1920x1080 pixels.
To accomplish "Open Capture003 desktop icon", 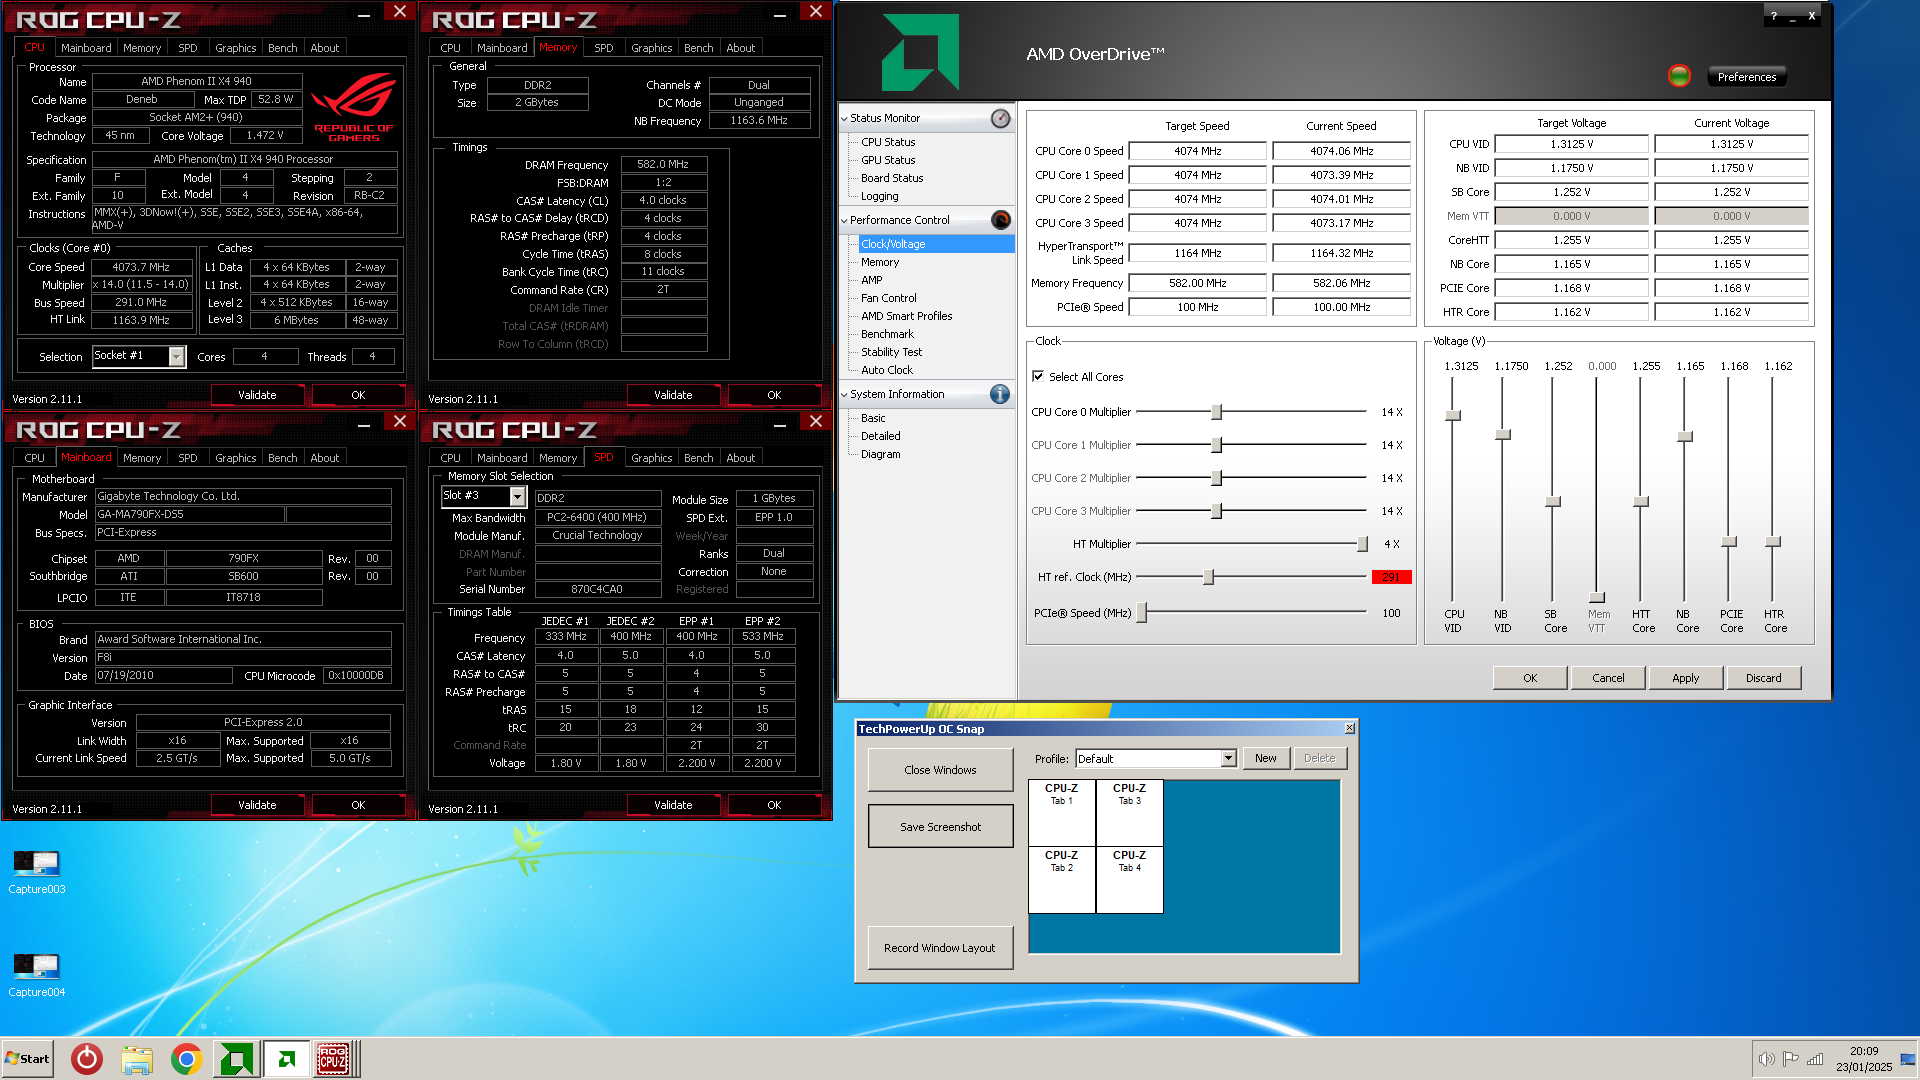I will (37, 872).
